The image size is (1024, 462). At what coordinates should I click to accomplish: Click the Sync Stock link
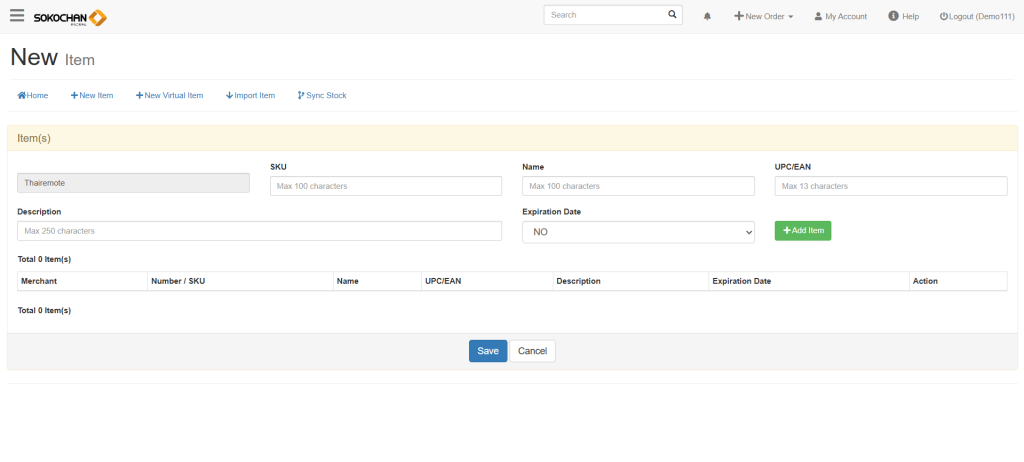coord(322,96)
